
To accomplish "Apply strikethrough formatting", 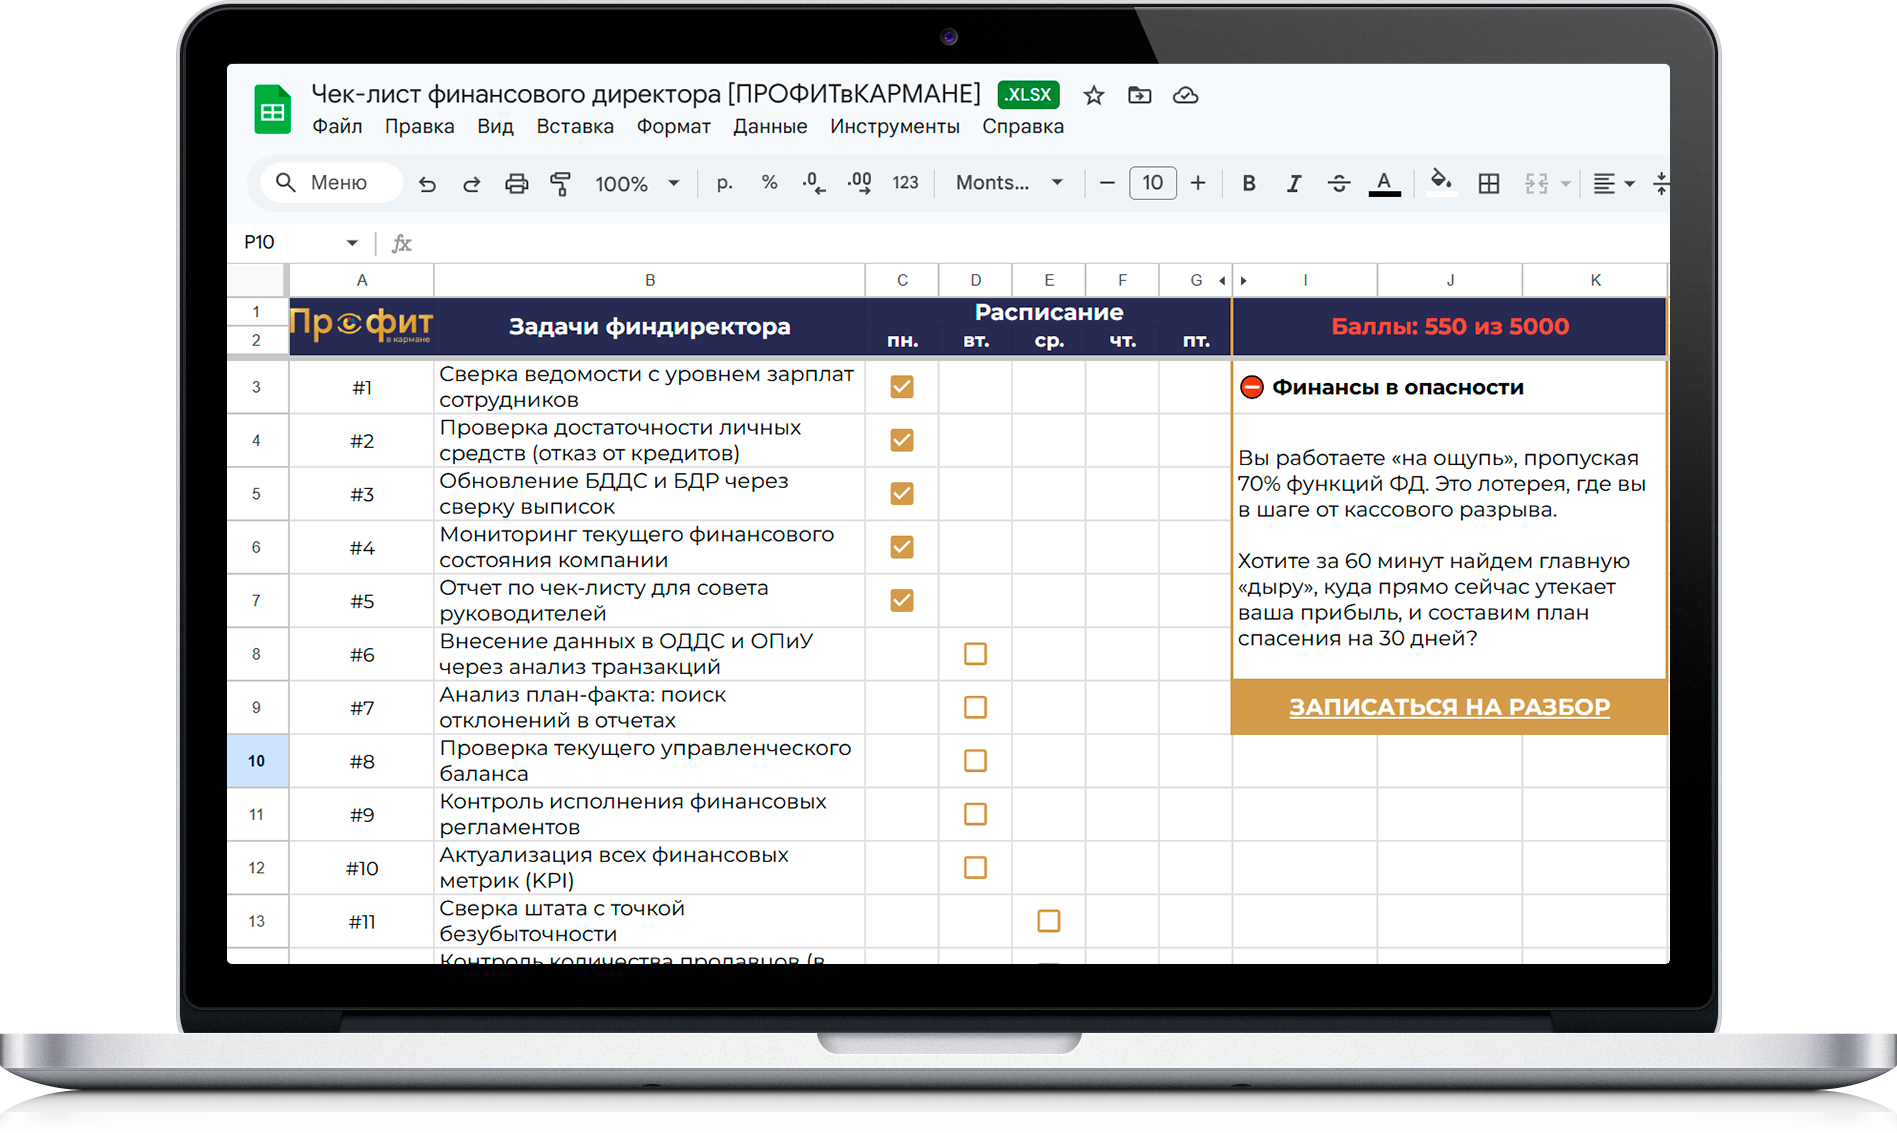I will pyautogui.click(x=1338, y=184).
